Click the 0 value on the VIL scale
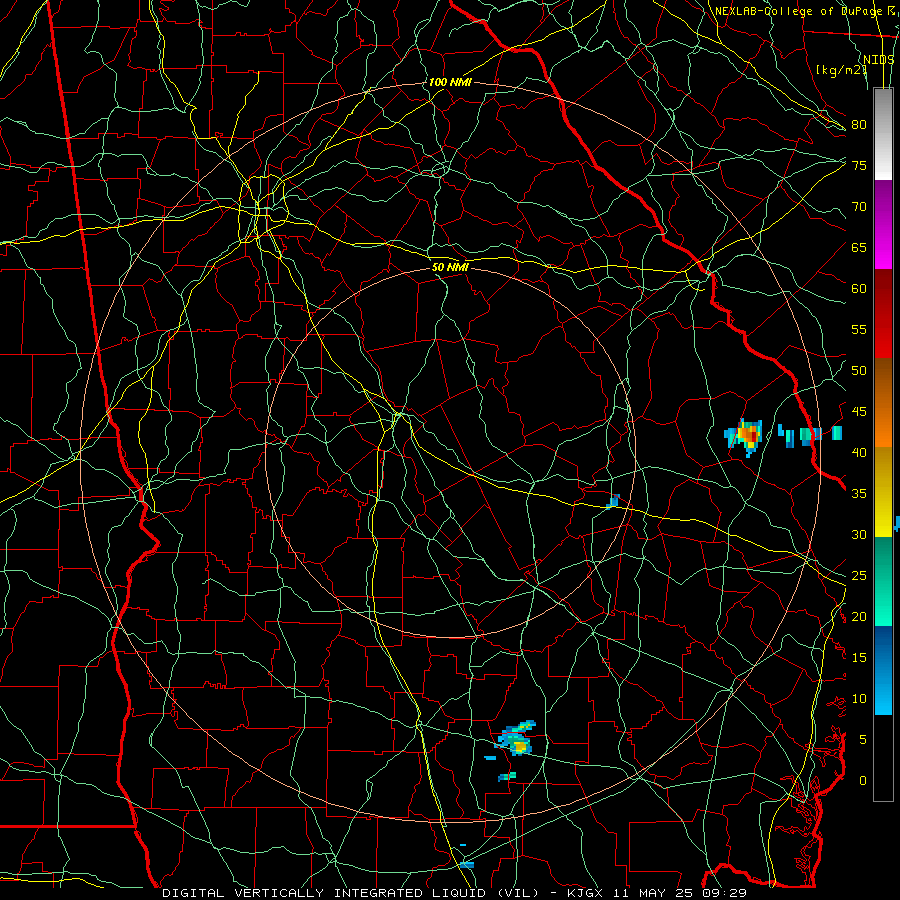Screen dimensions: 900x900 (863, 781)
